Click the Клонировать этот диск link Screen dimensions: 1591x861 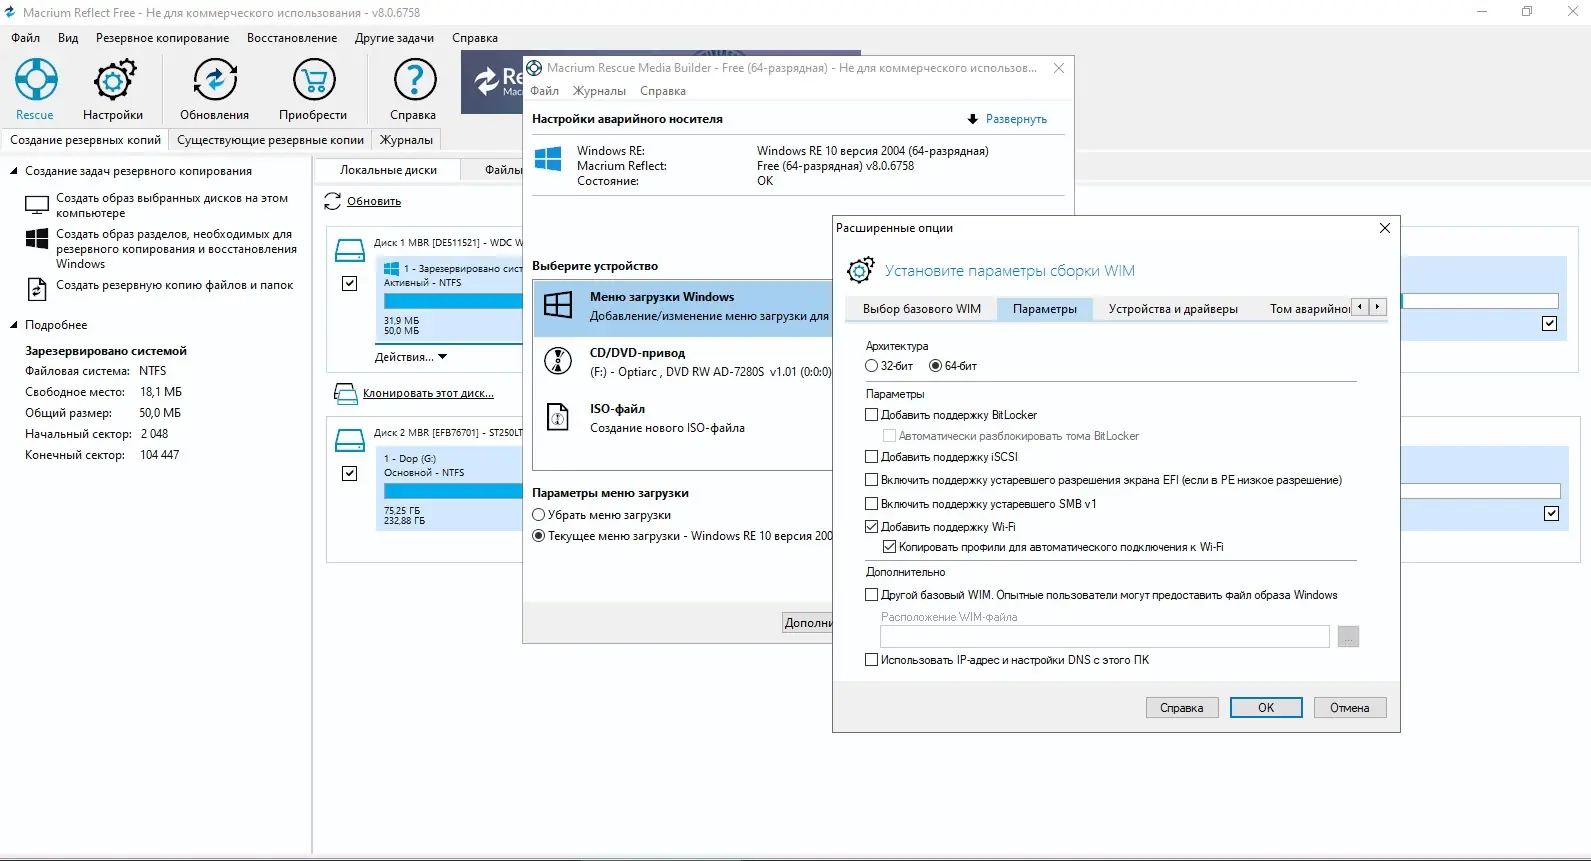click(x=428, y=394)
